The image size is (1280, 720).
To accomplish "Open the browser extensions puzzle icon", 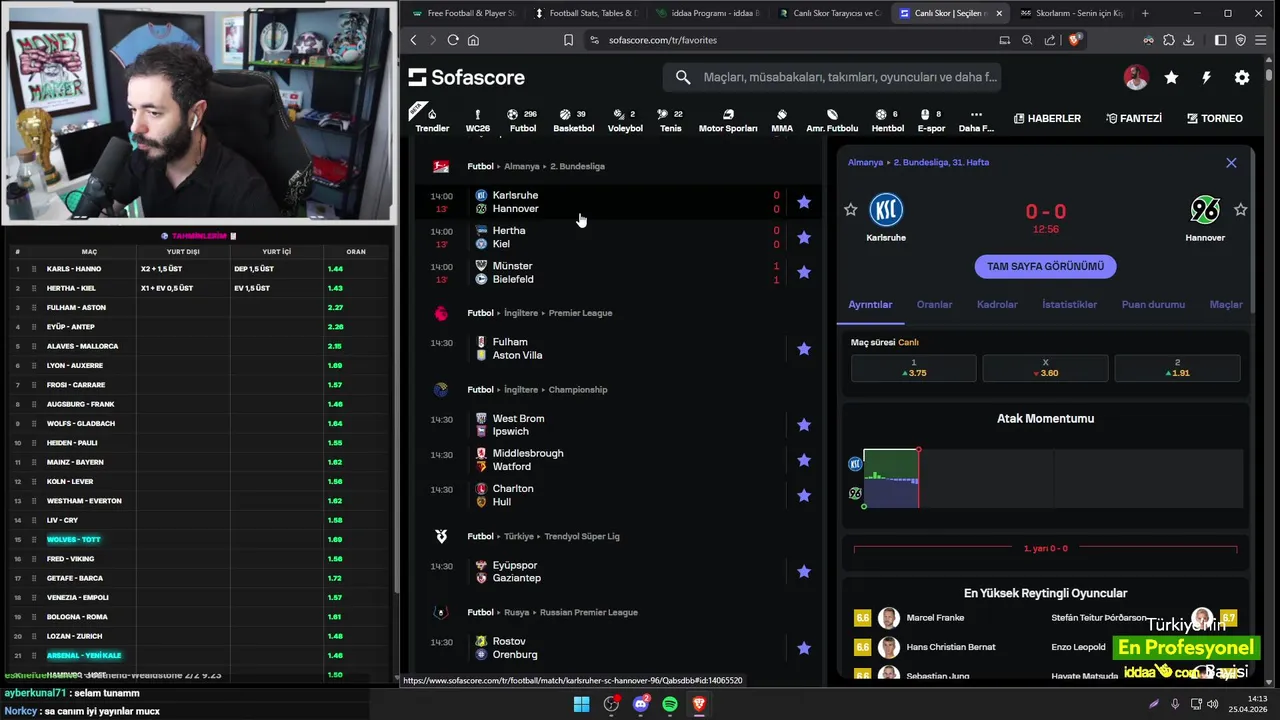I will 1168,40.
